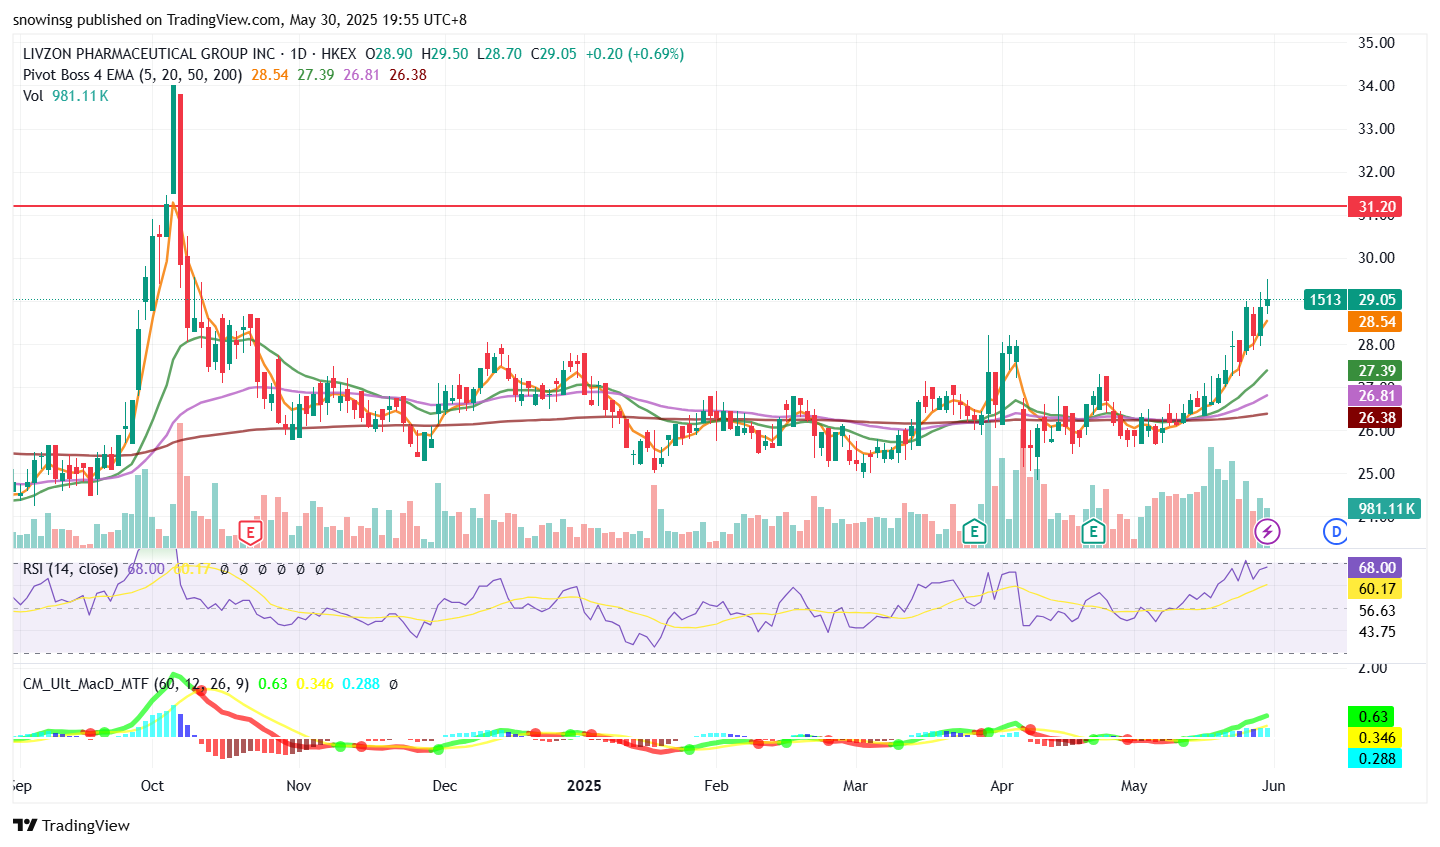Click the May label on the time axis
This screenshot has width=1440, height=847.
pyautogui.click(x=1134, y=786)
